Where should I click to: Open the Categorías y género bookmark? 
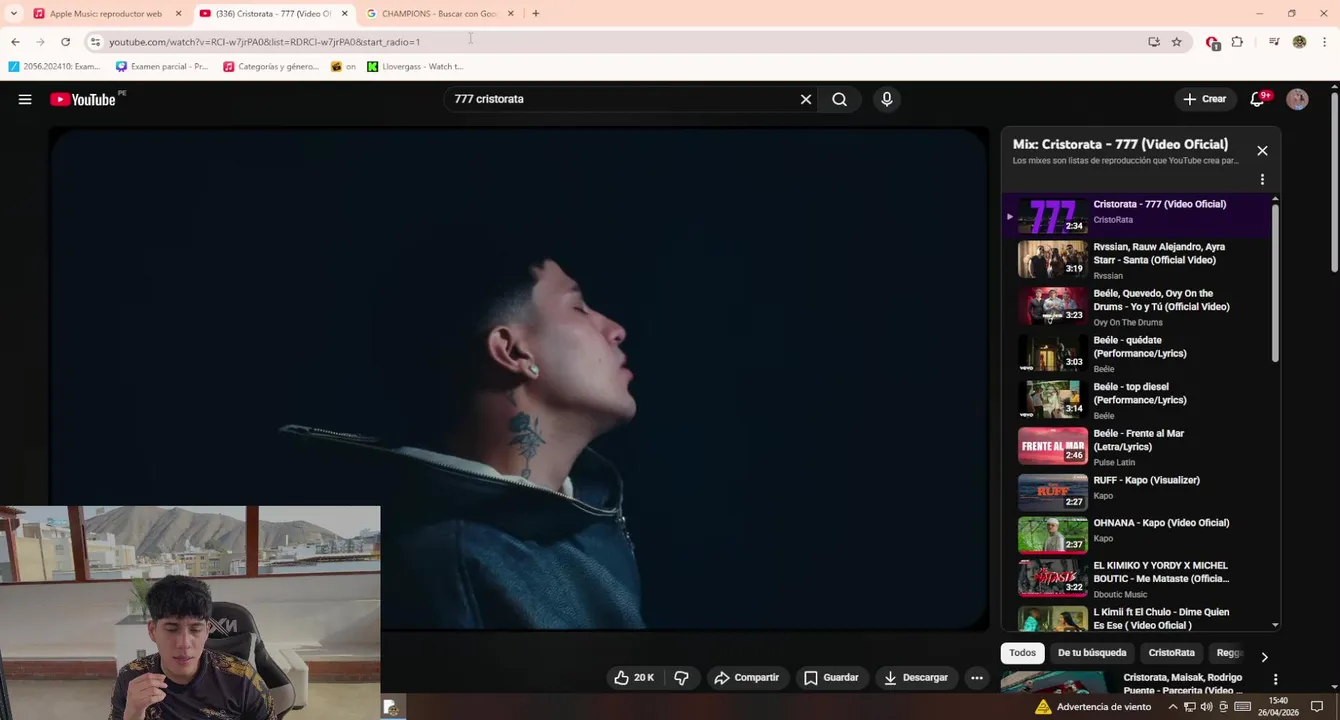click(x=271, y=67)
